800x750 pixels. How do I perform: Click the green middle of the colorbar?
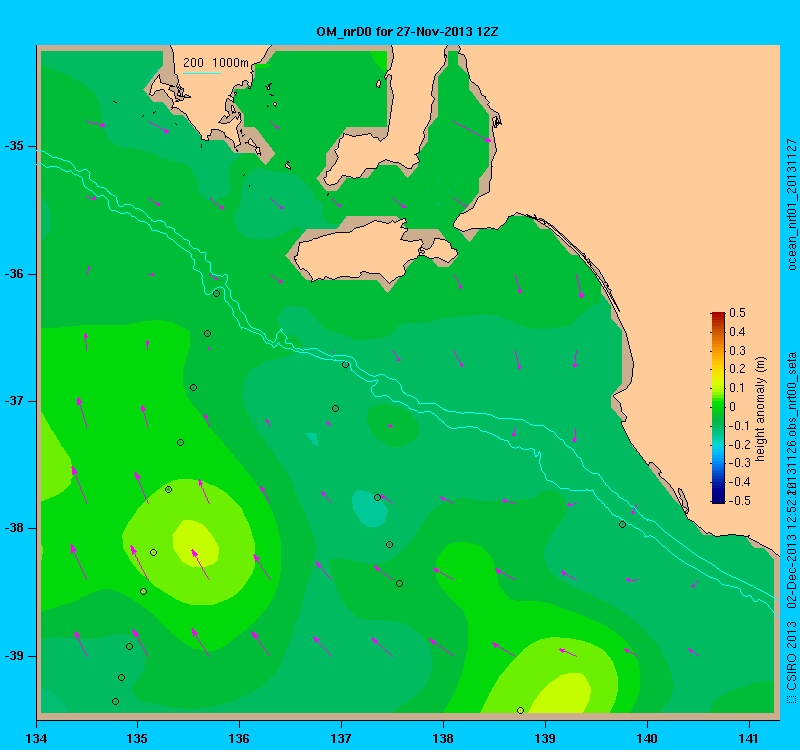tap(718, 408)
